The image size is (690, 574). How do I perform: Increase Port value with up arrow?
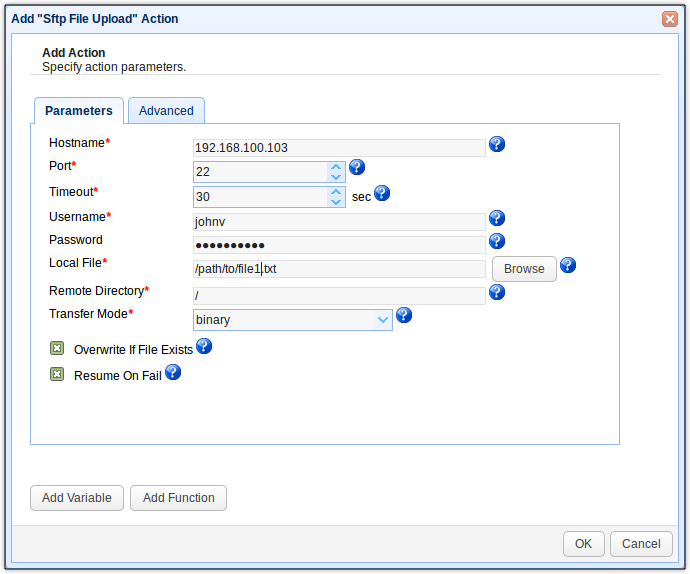pyautogui.click(x=336, y=167)
